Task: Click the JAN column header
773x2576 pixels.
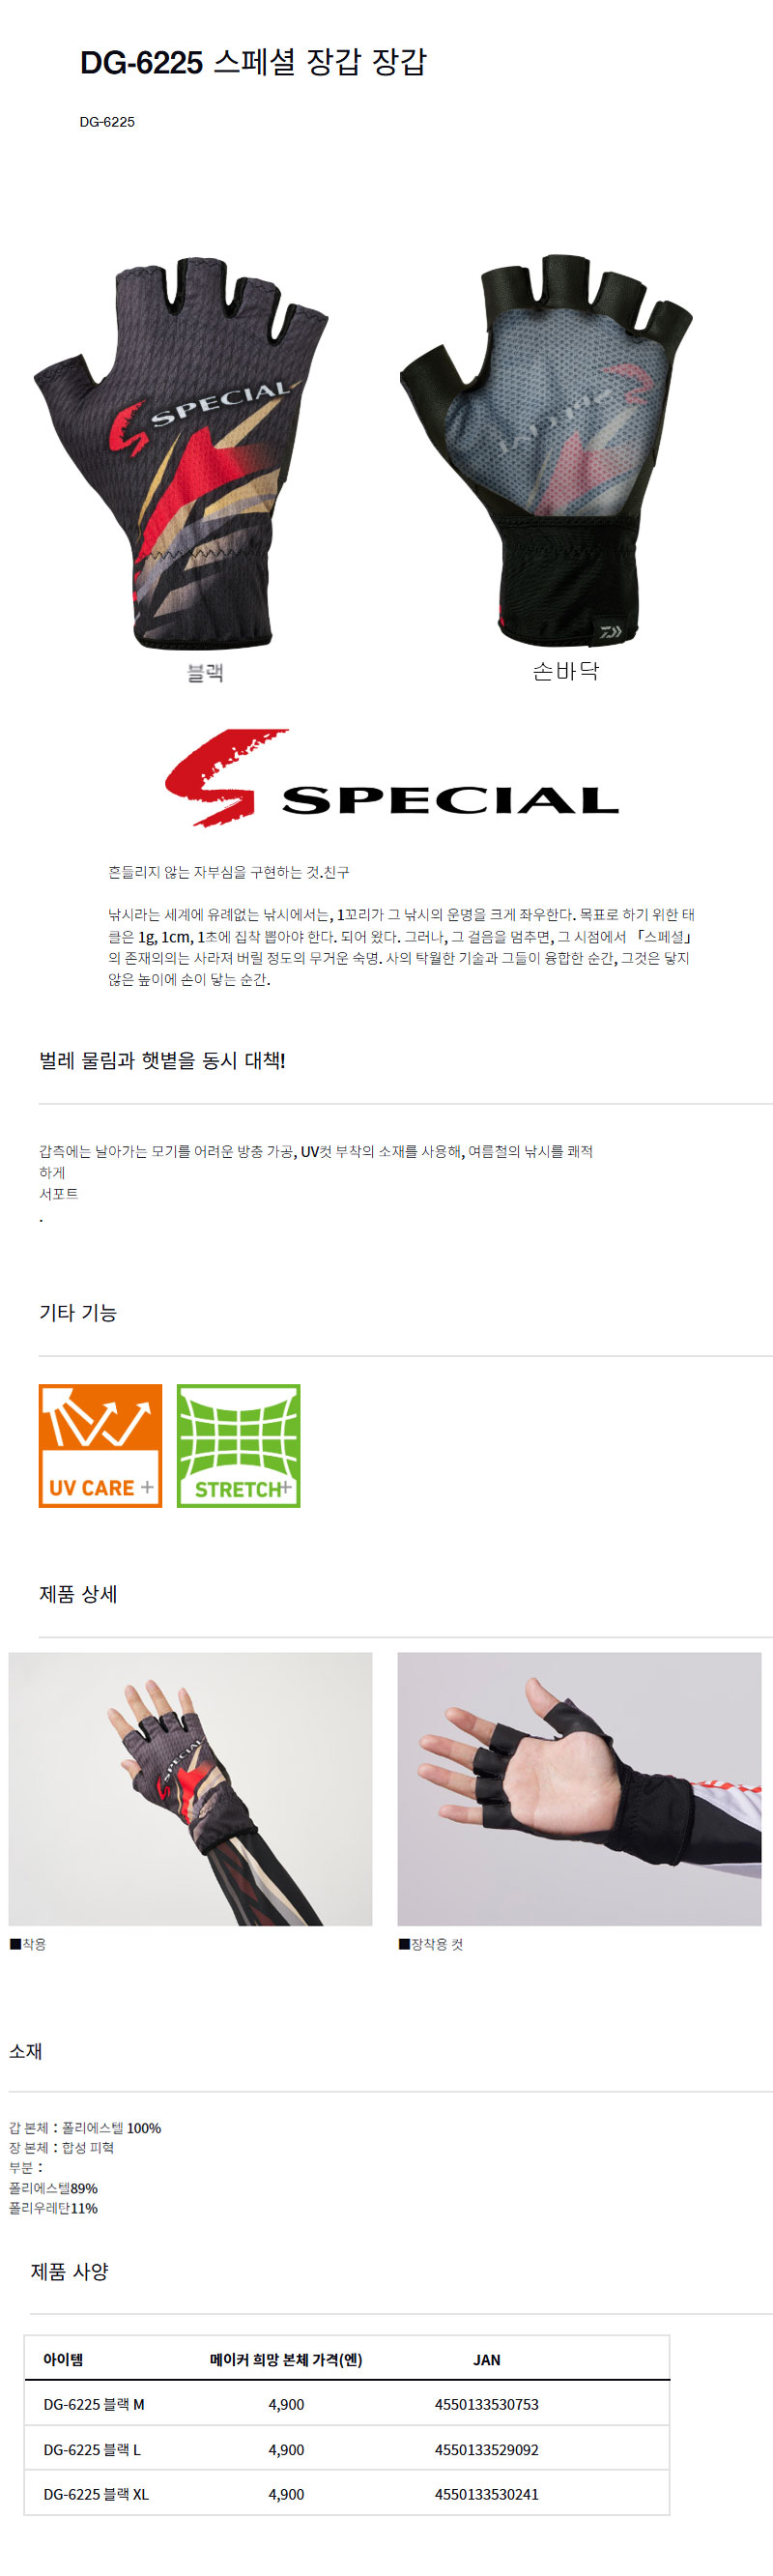Action: coord(486,2359)
